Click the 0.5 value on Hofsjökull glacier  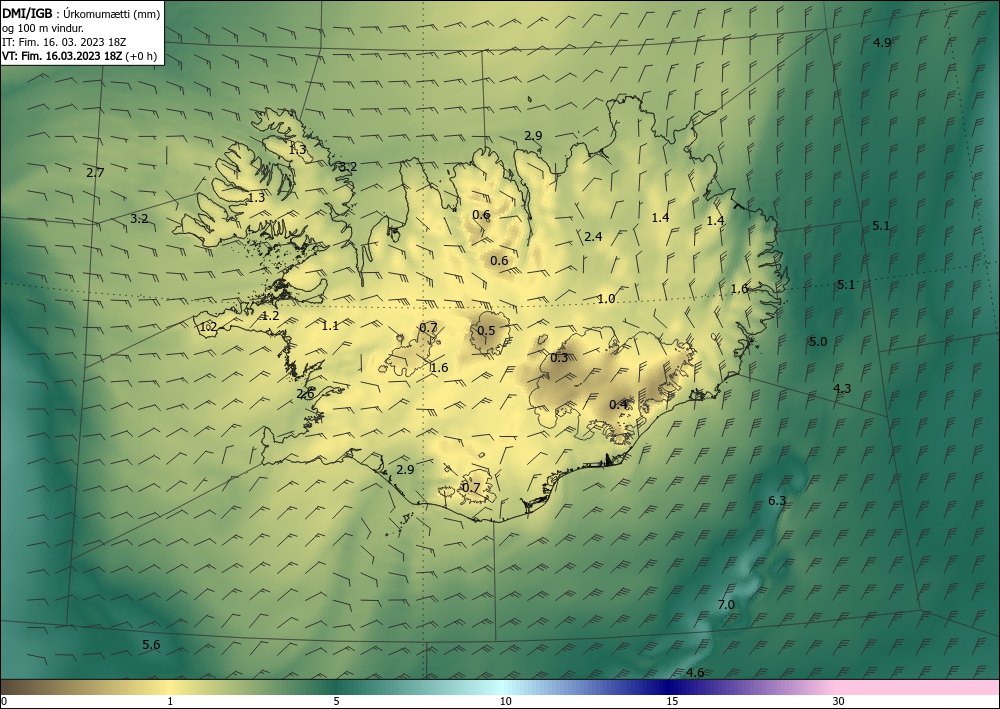click(486, 330)
